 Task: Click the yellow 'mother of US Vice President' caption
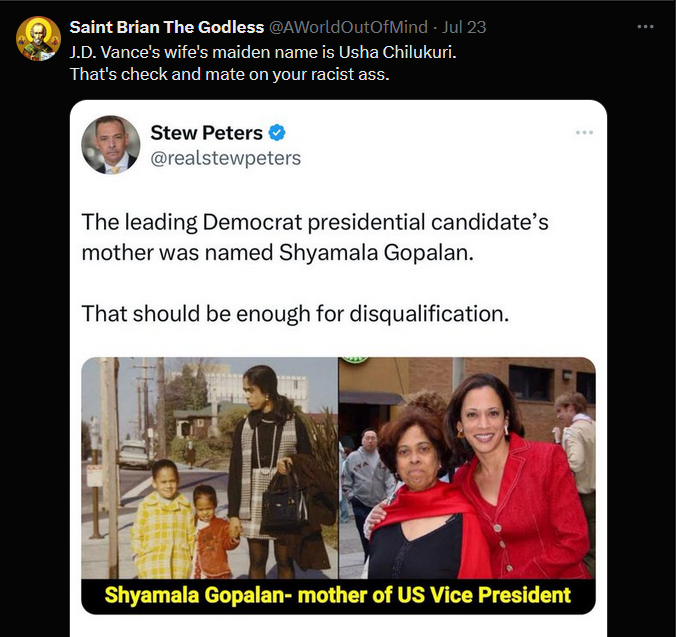pos(338,595)
